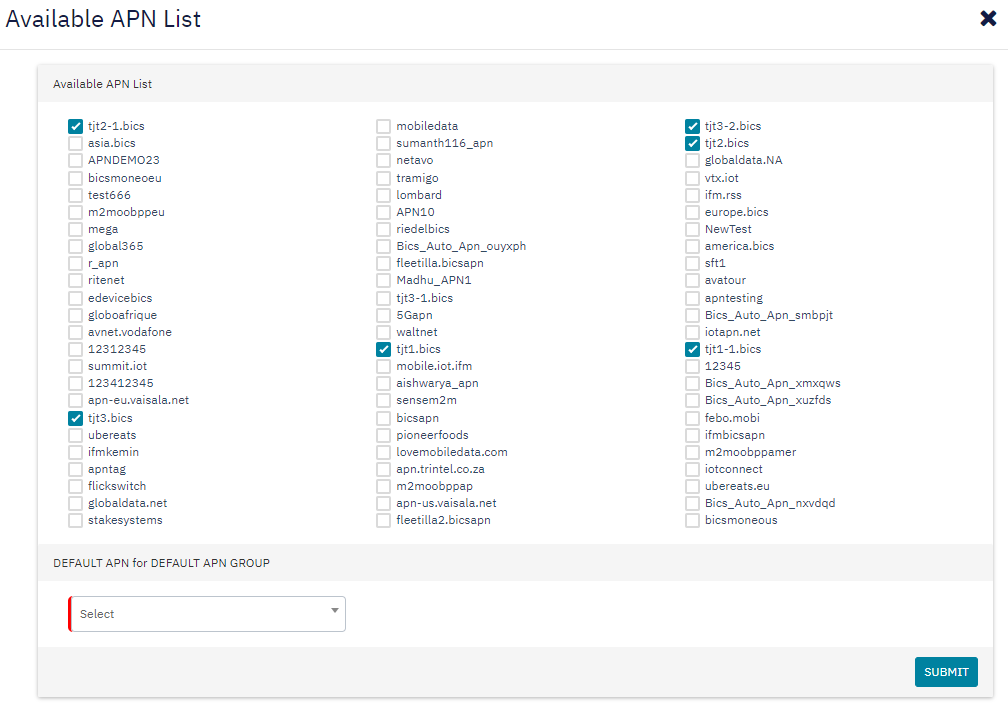Viewport: 1008px width, 704px height.
Task: Select the europe.bics APN checkbox
Action: tap(692, 212)
